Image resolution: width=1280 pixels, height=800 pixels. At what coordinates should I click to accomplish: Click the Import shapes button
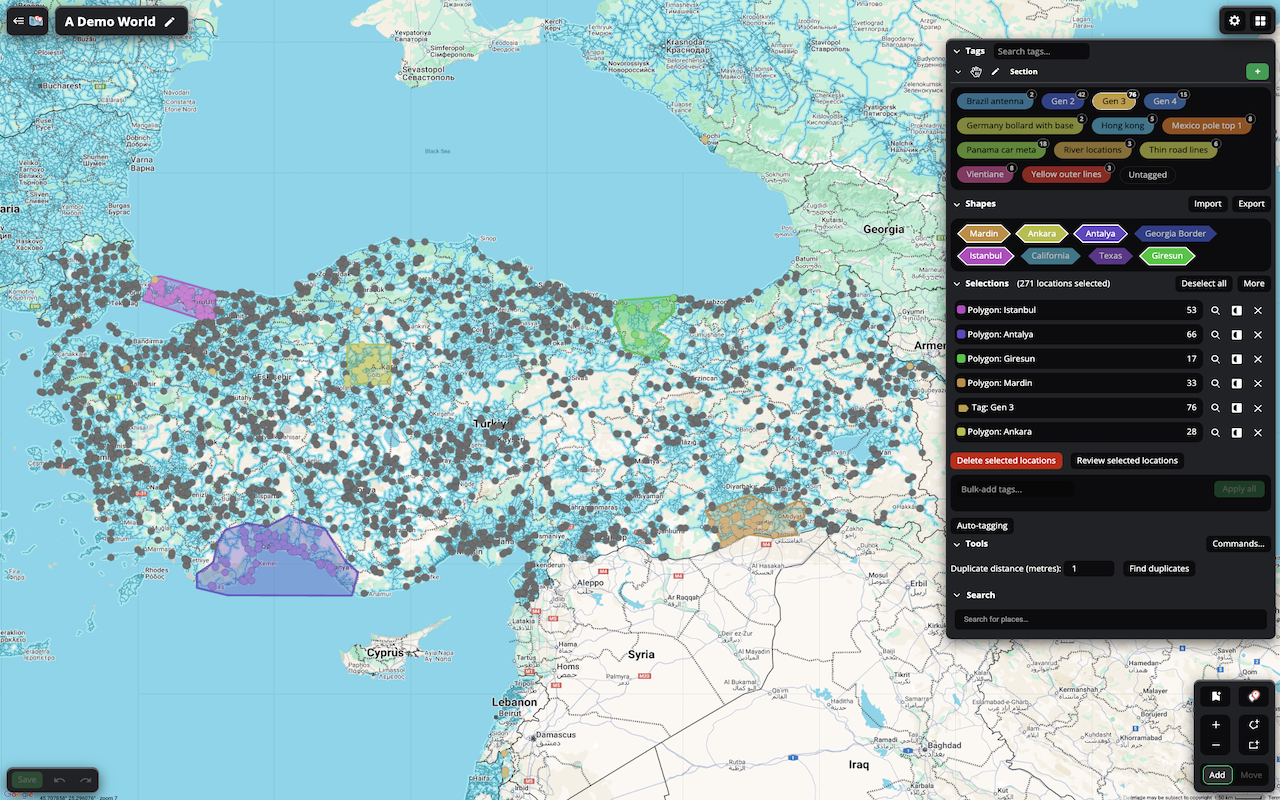(x=1208, y=204)
